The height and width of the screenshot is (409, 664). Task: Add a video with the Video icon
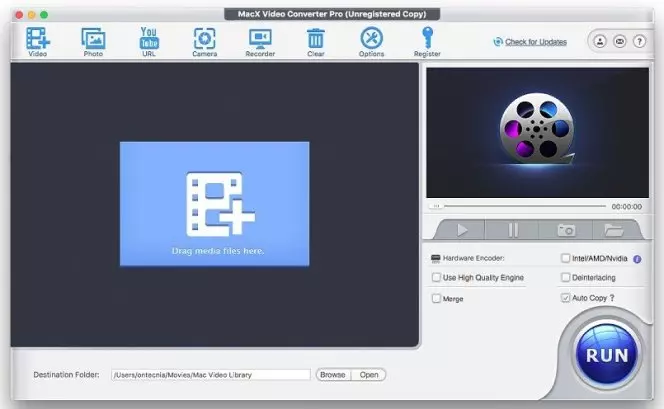click(x=38, y=41)
